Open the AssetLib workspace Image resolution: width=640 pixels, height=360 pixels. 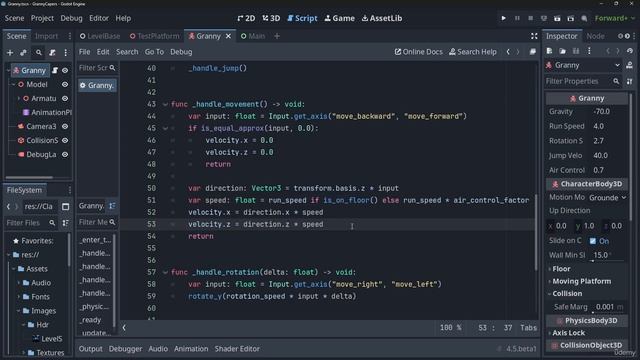point(382,18)
